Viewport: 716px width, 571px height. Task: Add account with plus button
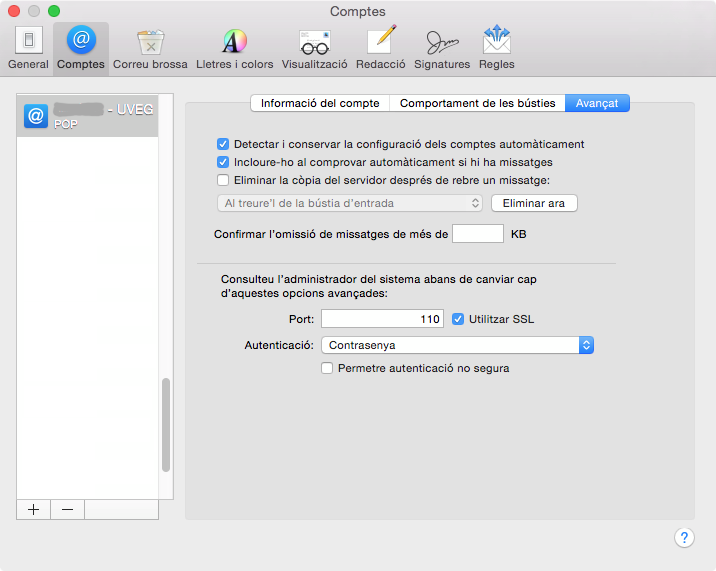(x=33, y=509)
